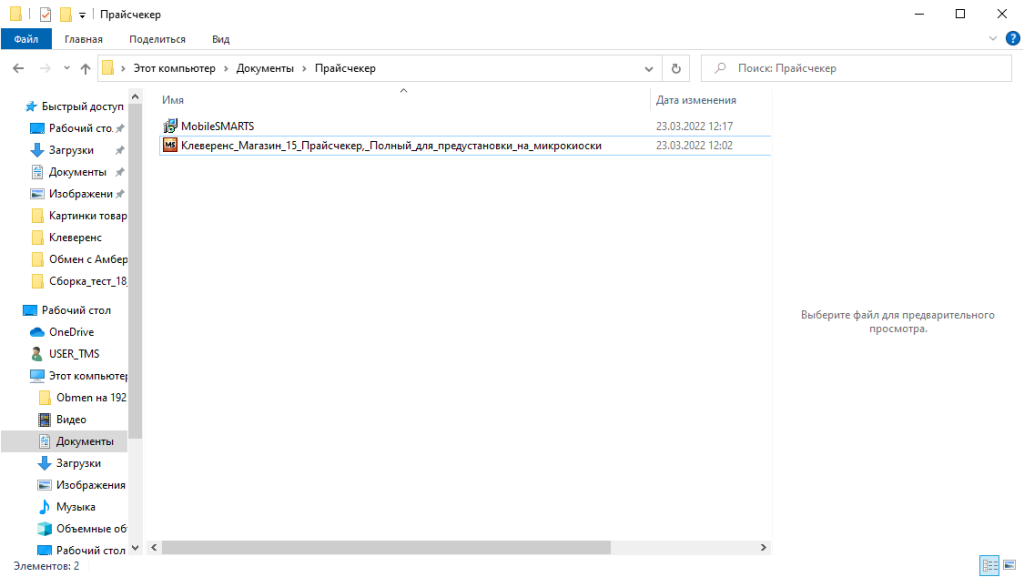Open the quick access toolbar customize dropdown
This screenshot has width=1024, height=577.
point(82,14)
